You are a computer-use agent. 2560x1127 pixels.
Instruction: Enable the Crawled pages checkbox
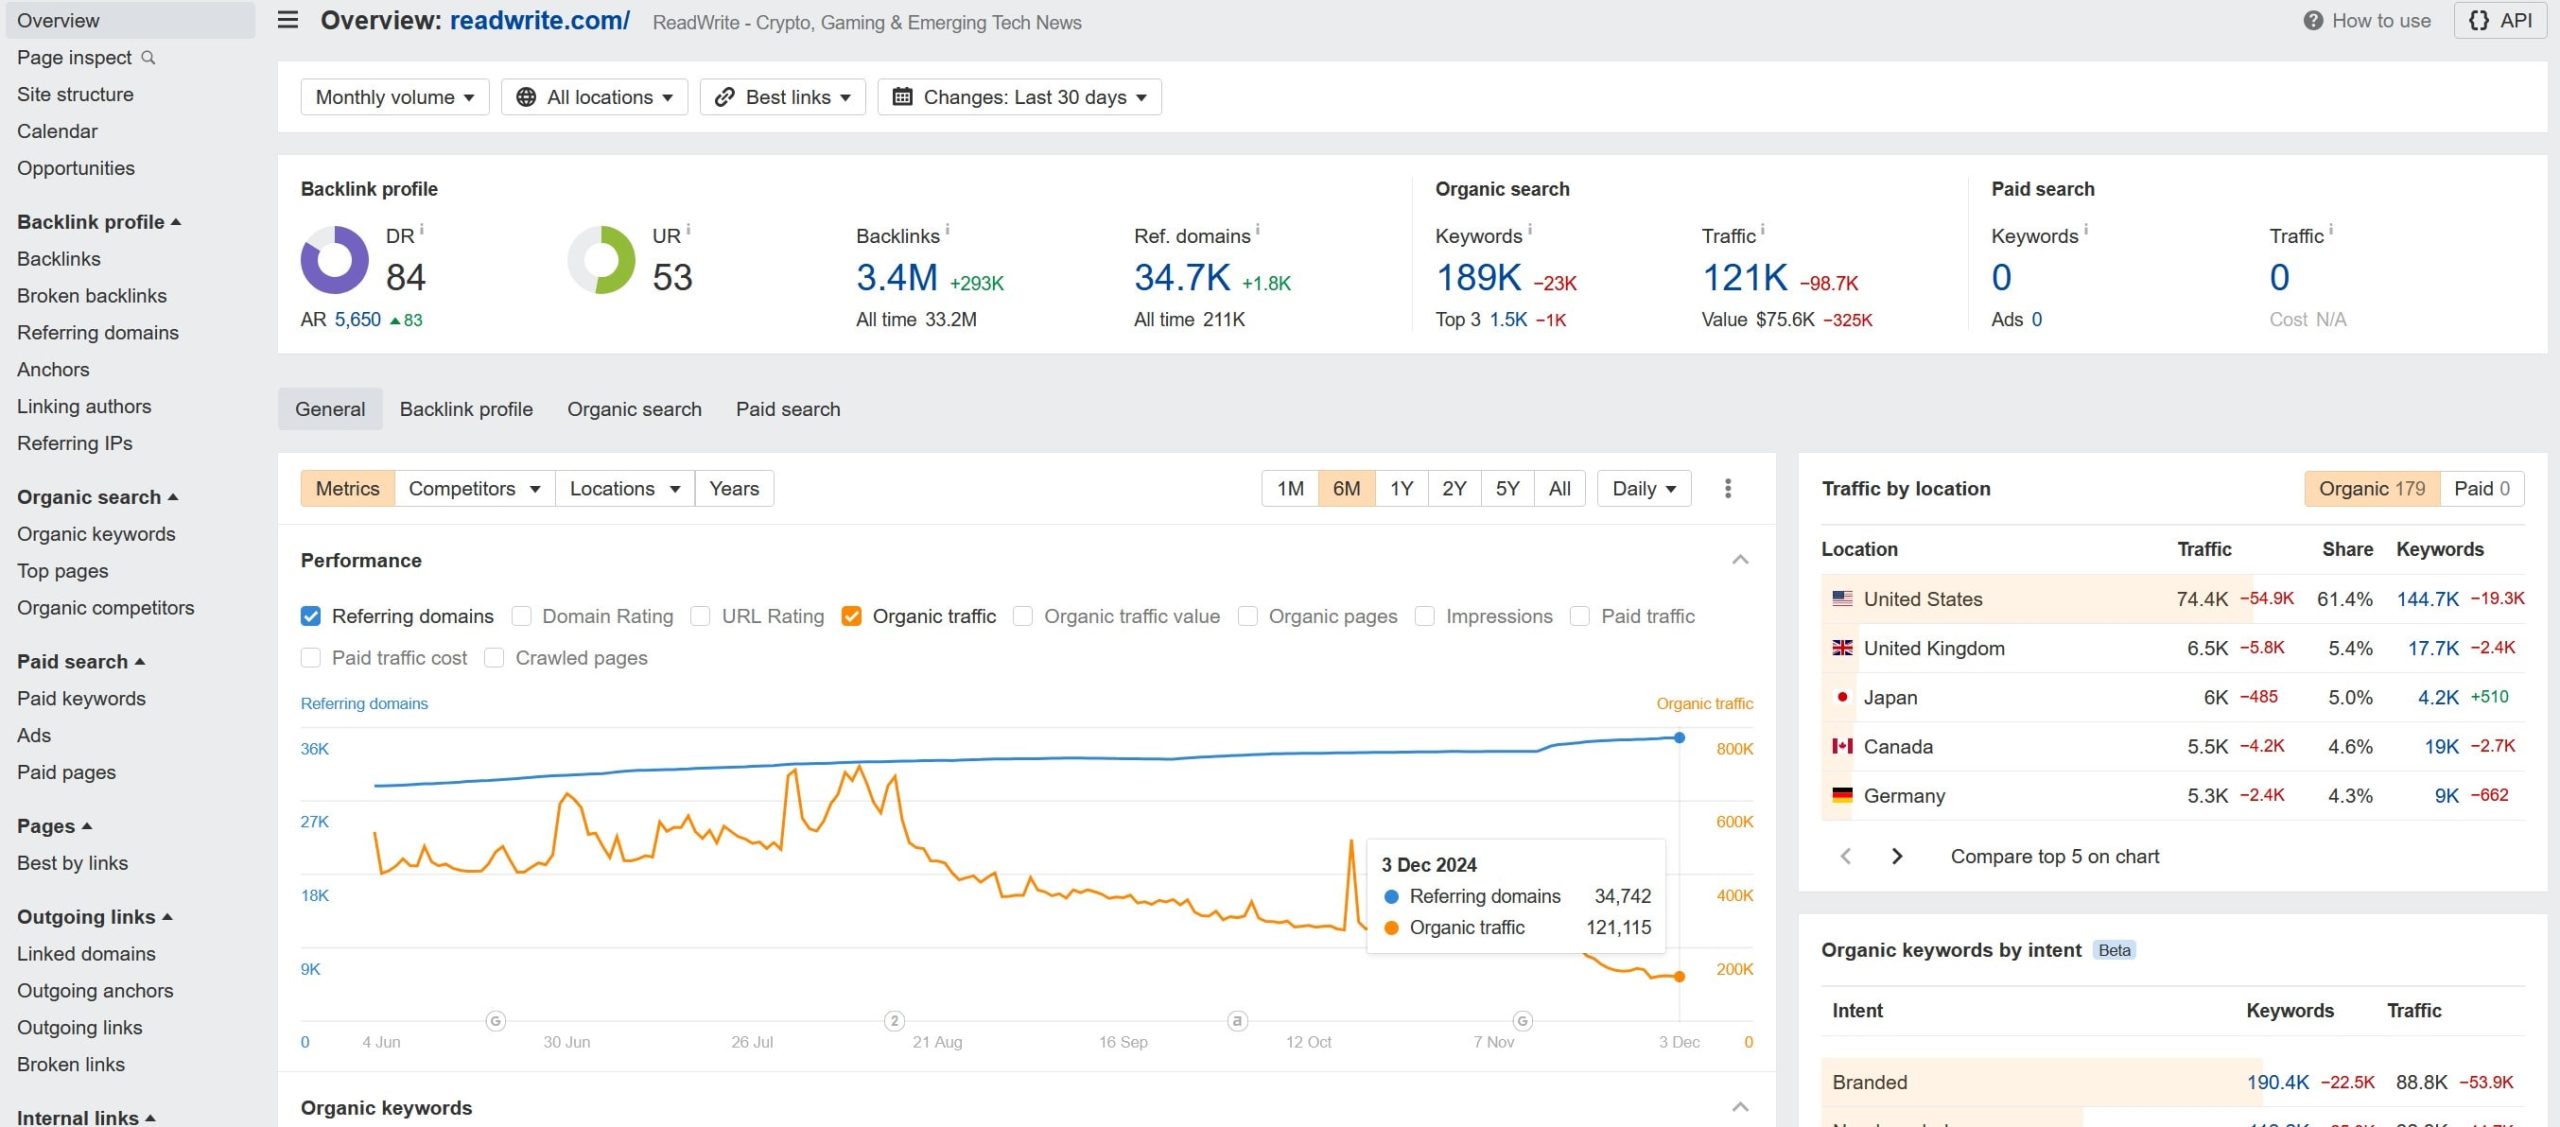pos(494,658)
